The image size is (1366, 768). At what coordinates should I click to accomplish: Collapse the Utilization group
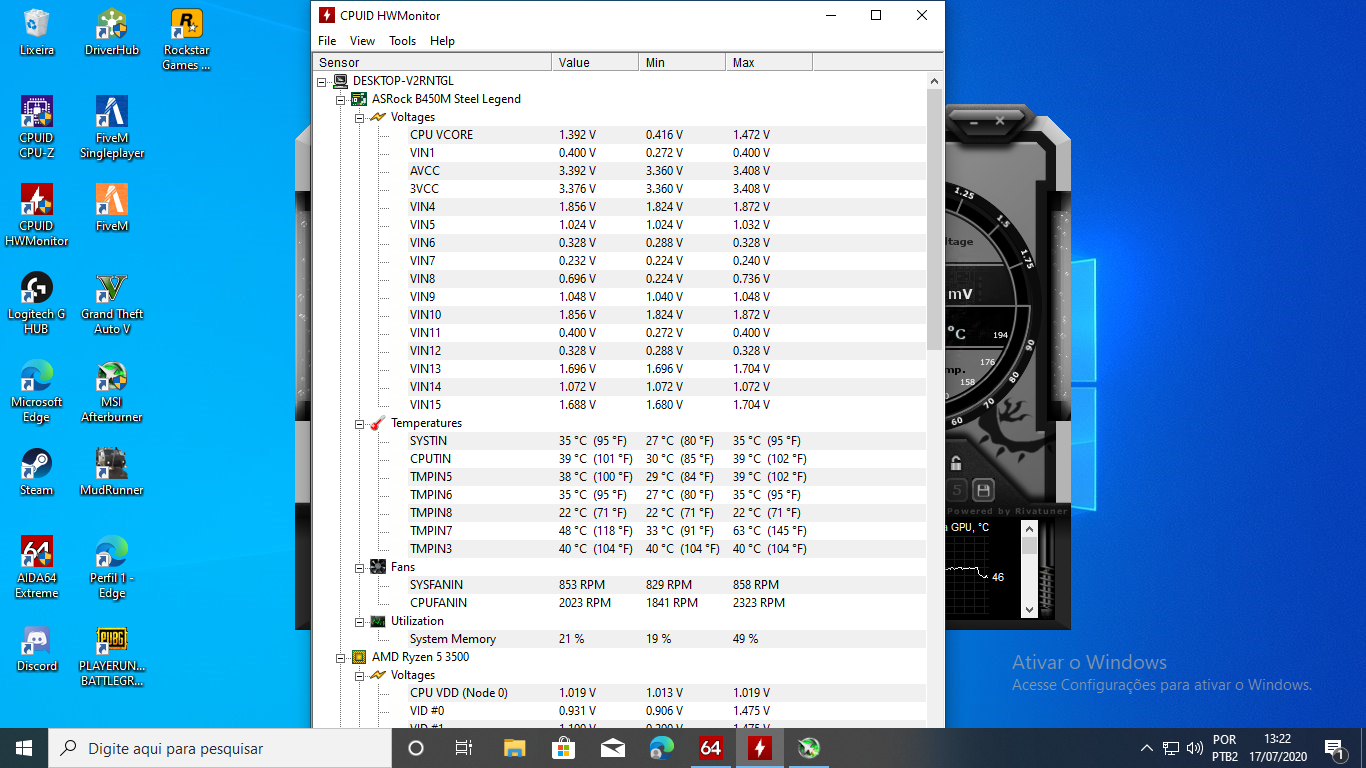pos(360,621)
